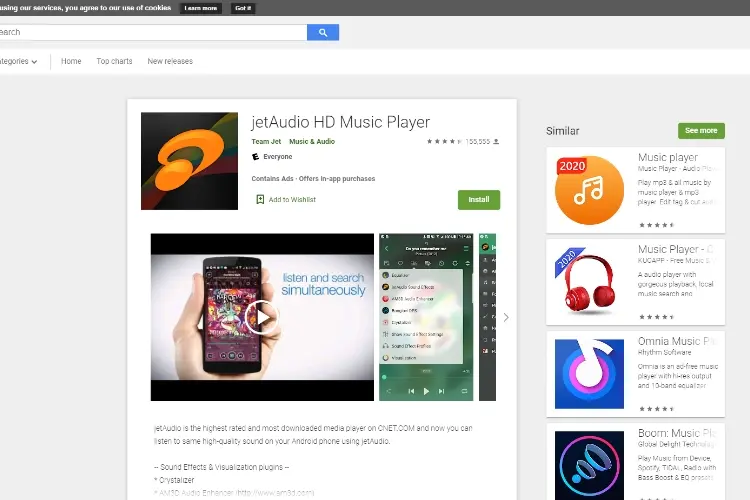This screenshot has width=750, height=500.
Task: Open the Omnia Music Player app icon
Action: (589, 374)
